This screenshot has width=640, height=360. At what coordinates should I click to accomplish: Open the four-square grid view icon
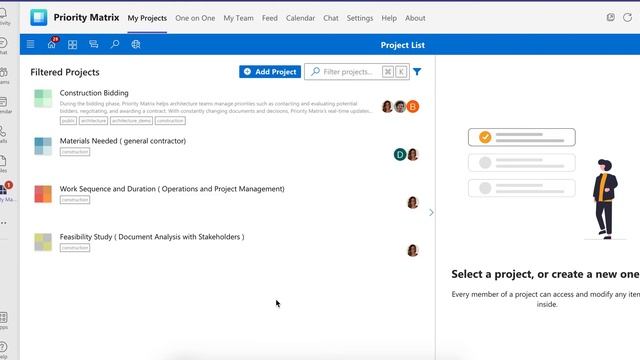point(73,44)
